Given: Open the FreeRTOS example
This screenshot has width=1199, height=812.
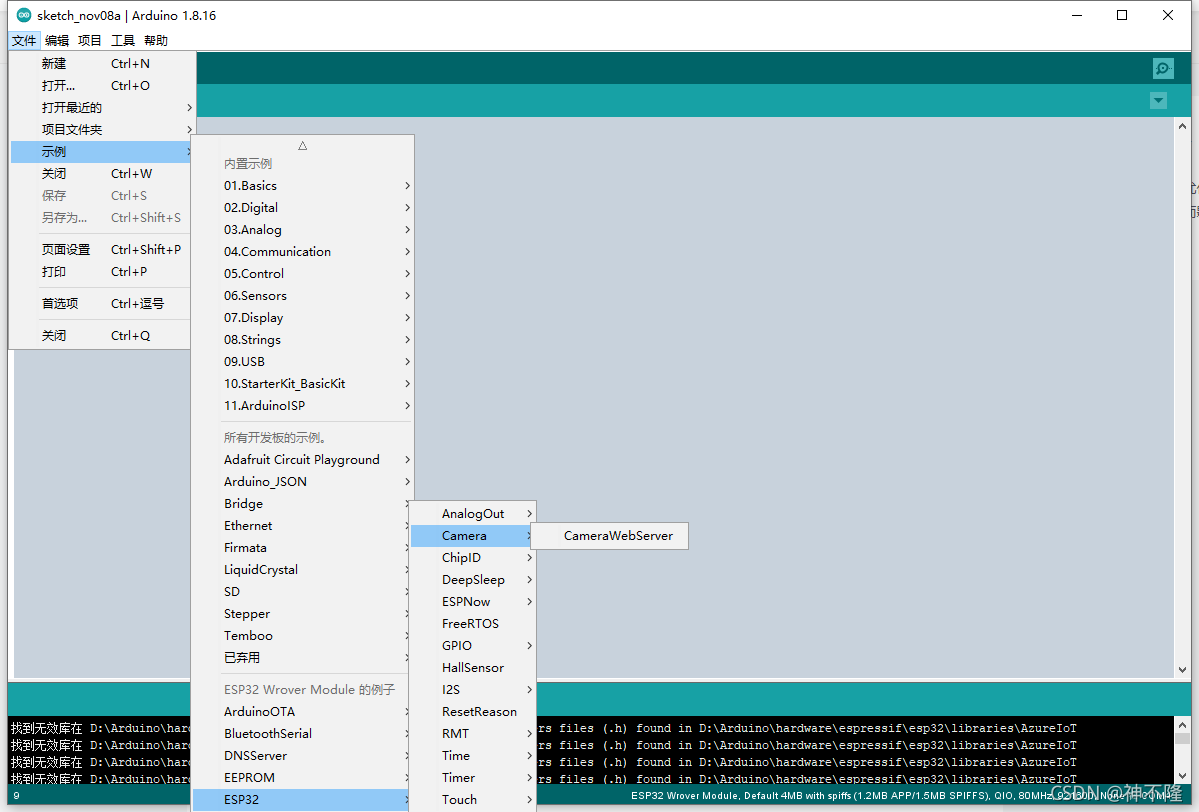Looking at the screenshot, I should pyautogui.click(x=473, y=624).
